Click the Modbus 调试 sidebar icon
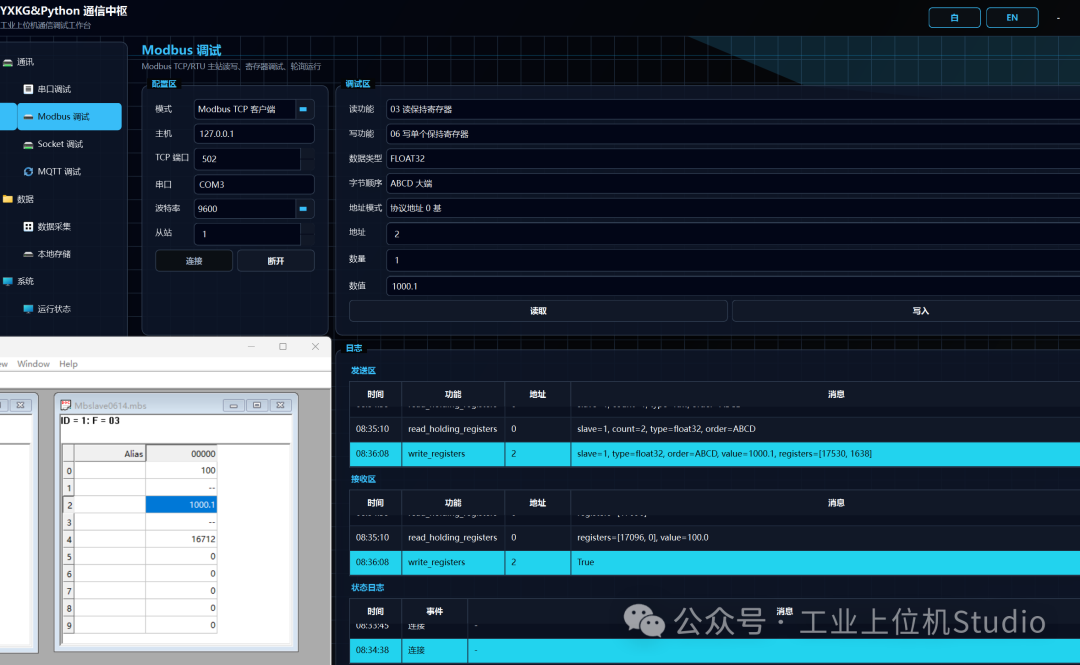Image resolution: width=1080 pixels, height=665 pixels. [28, 116]
